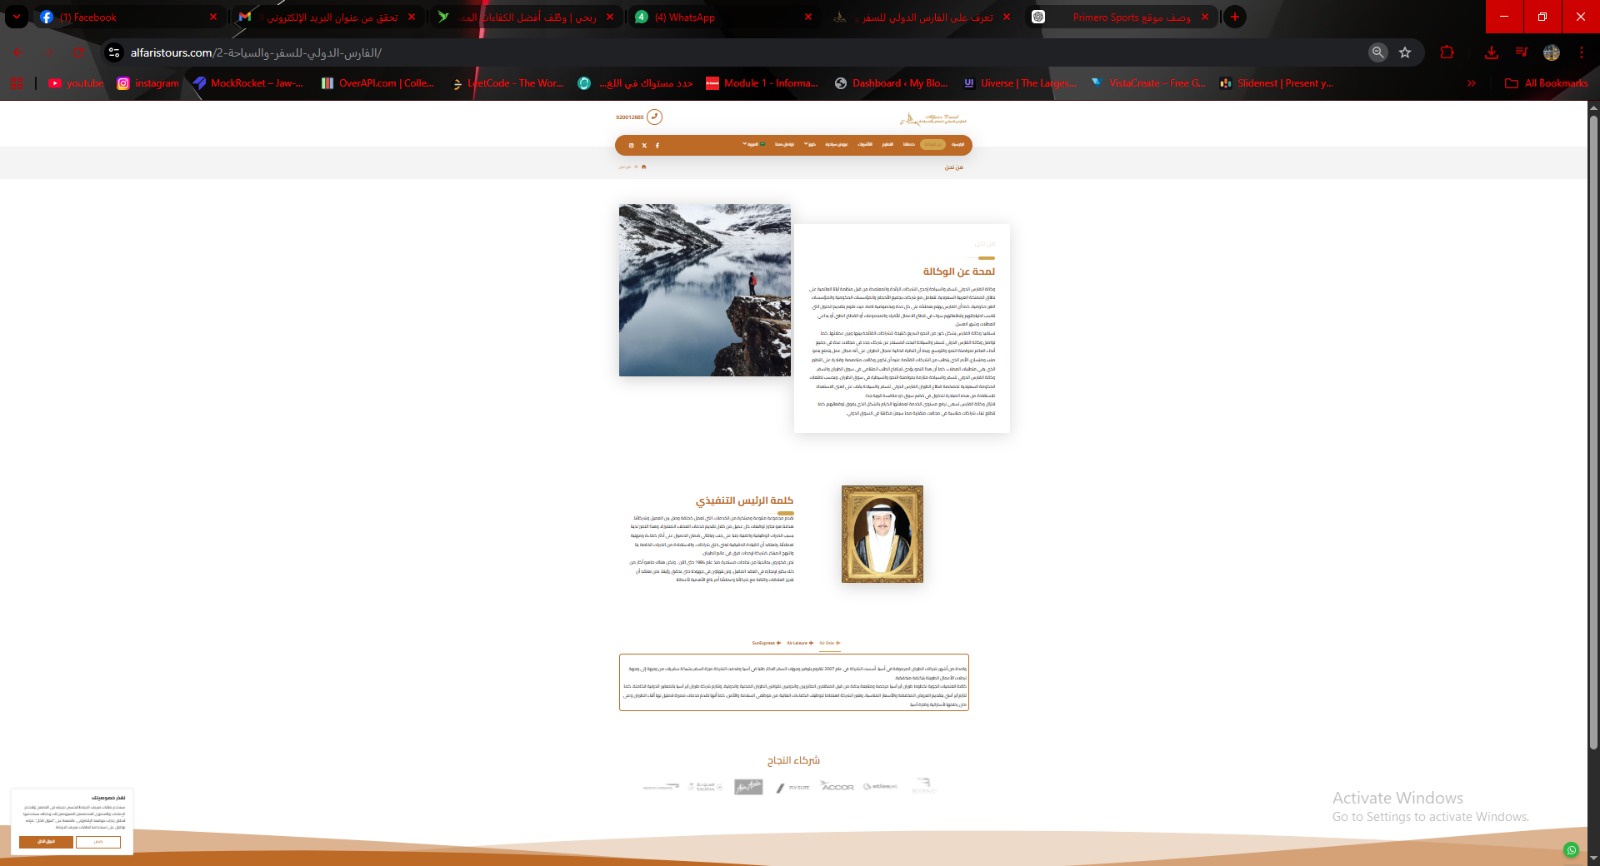Bookmark this page with the star icon
Screen dimensions: 1600x866
click(1405, 53)
